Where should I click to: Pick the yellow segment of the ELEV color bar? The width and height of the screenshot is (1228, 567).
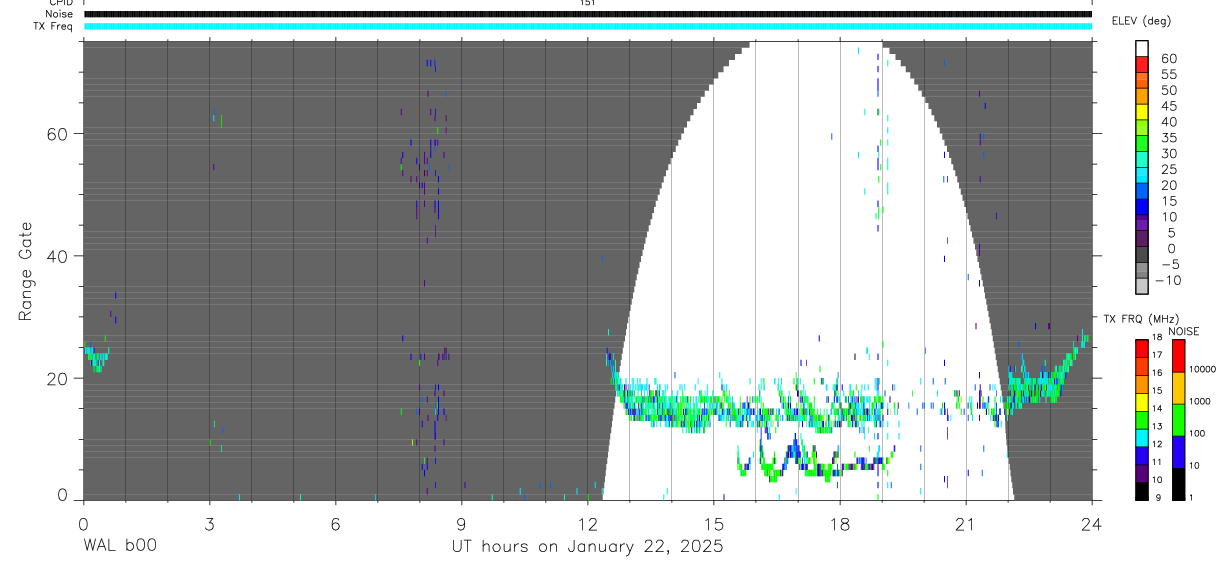pos(1142,114)
